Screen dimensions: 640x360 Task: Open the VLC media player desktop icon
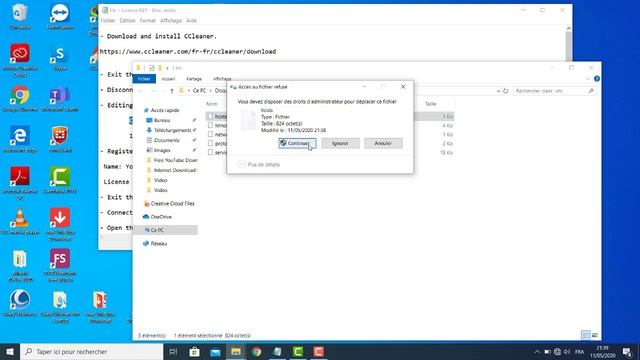20,222
